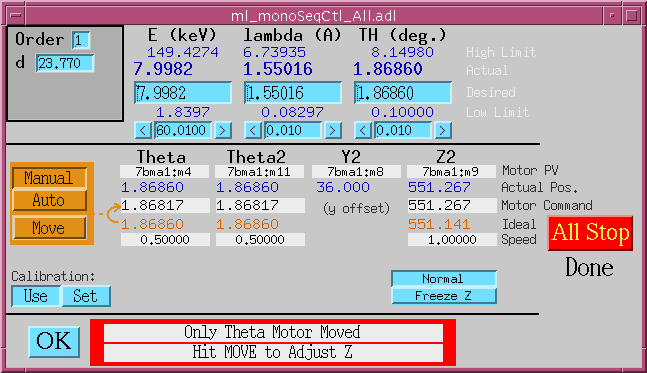
Task: Select Auto mode
Action: (50, 200)
